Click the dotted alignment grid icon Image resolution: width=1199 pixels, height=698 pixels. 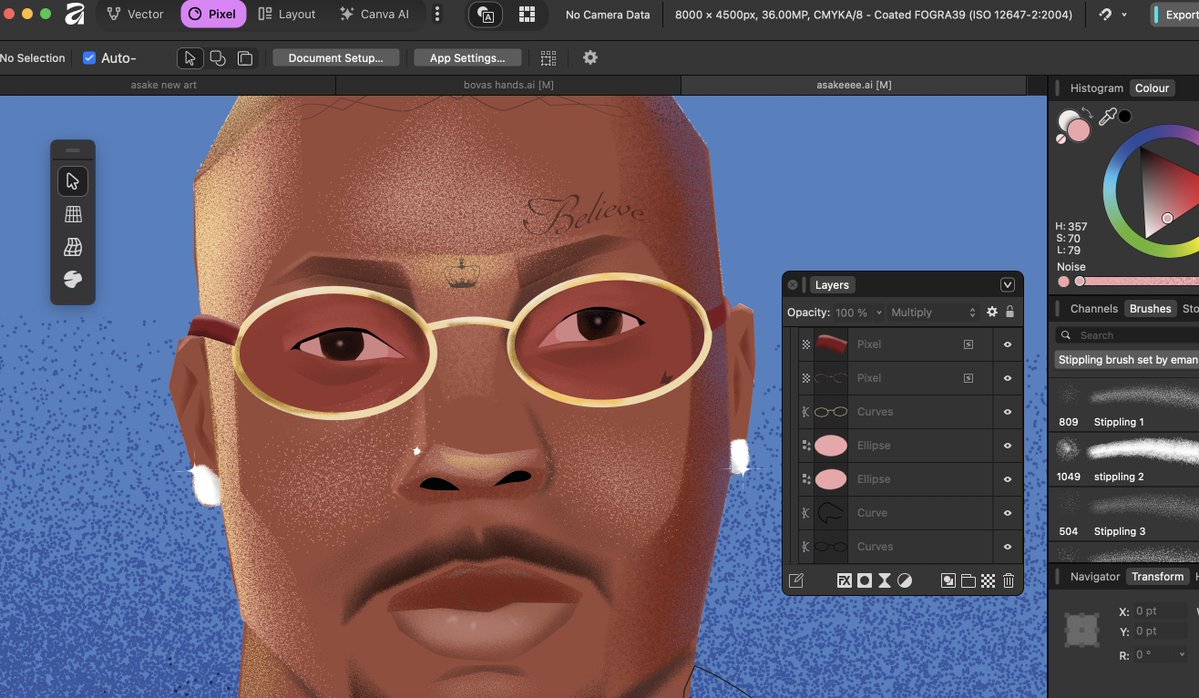(x=548, y=58)
